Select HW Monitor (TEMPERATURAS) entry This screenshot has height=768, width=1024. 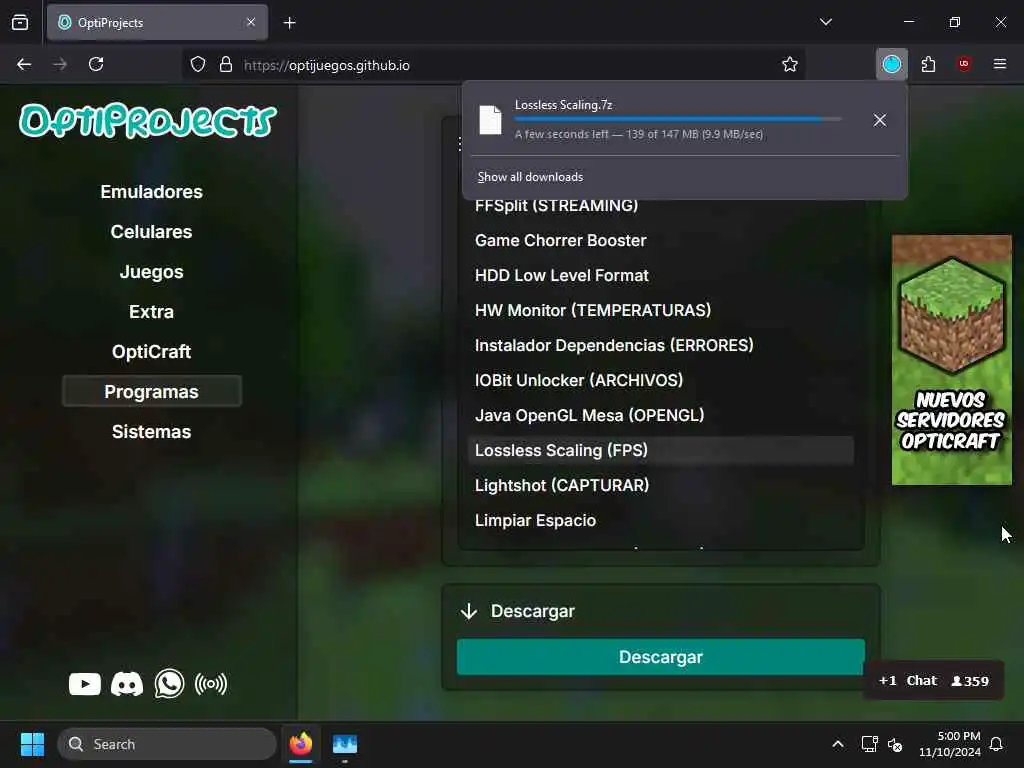click(661, 310)
